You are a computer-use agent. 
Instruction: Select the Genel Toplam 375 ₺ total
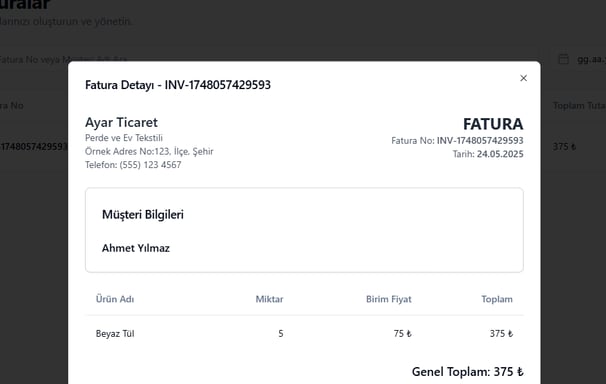[468, 372]
